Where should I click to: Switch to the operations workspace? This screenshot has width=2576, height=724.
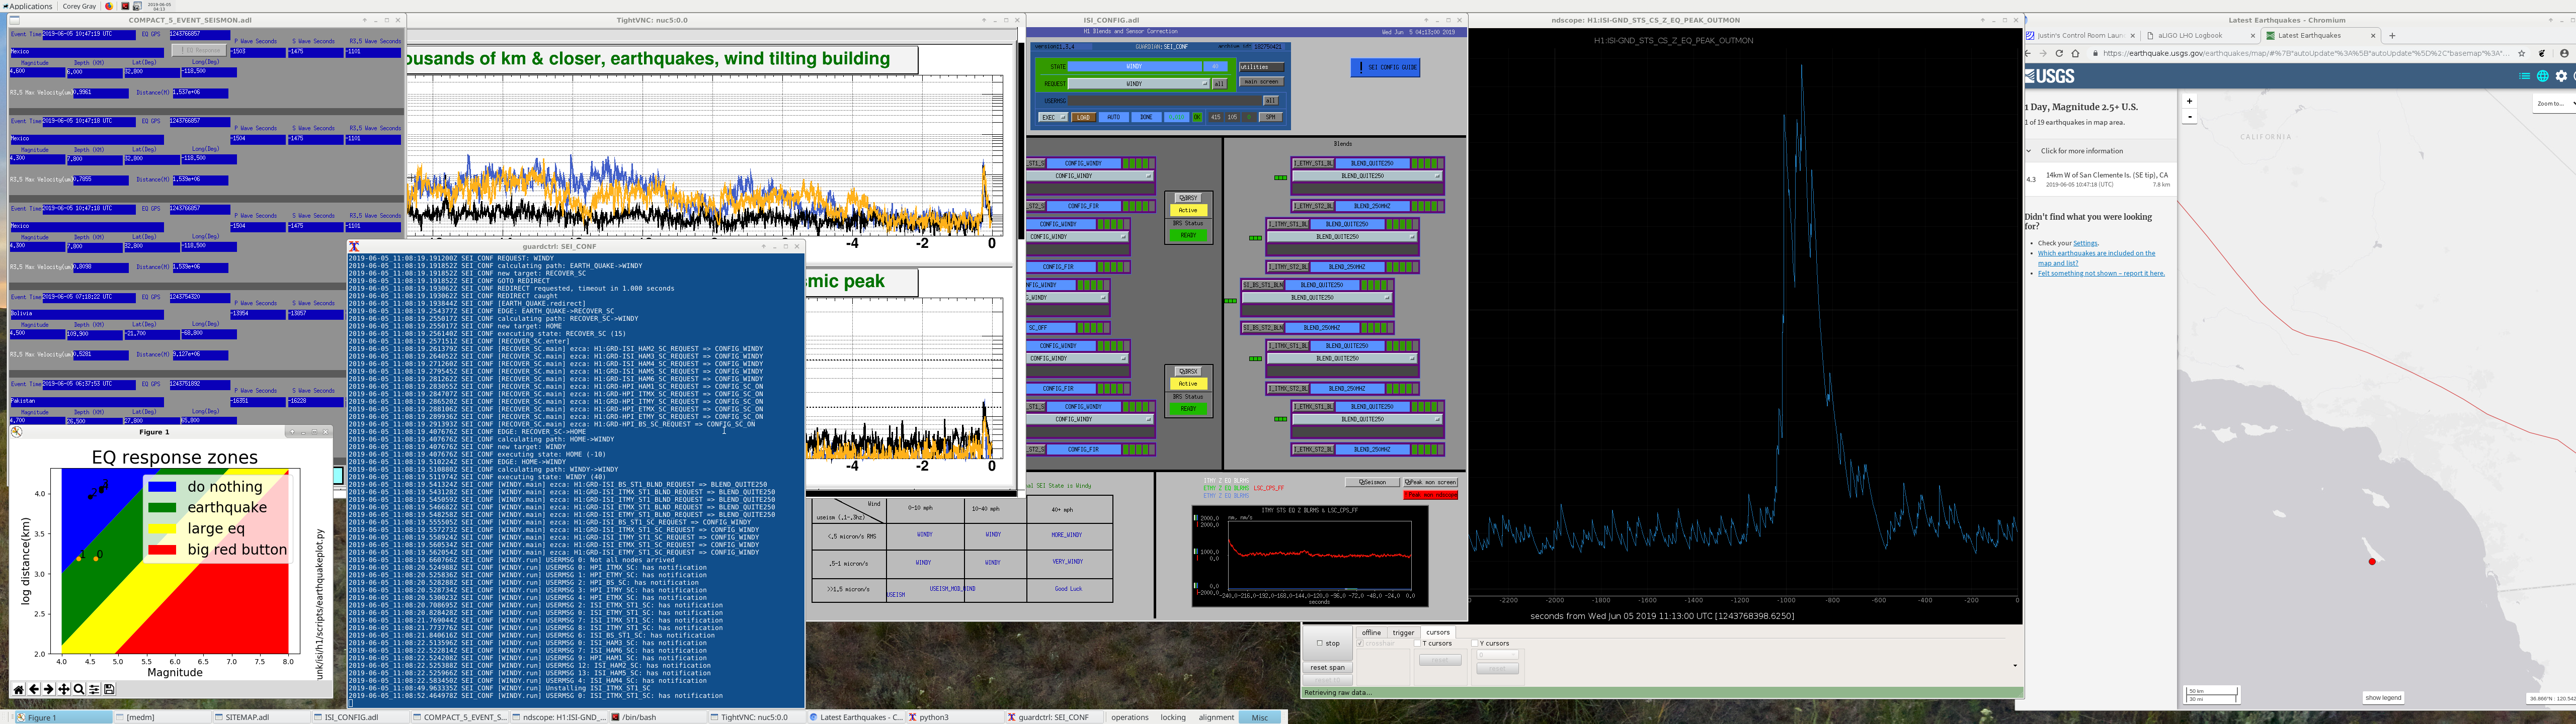(1130, 717)
